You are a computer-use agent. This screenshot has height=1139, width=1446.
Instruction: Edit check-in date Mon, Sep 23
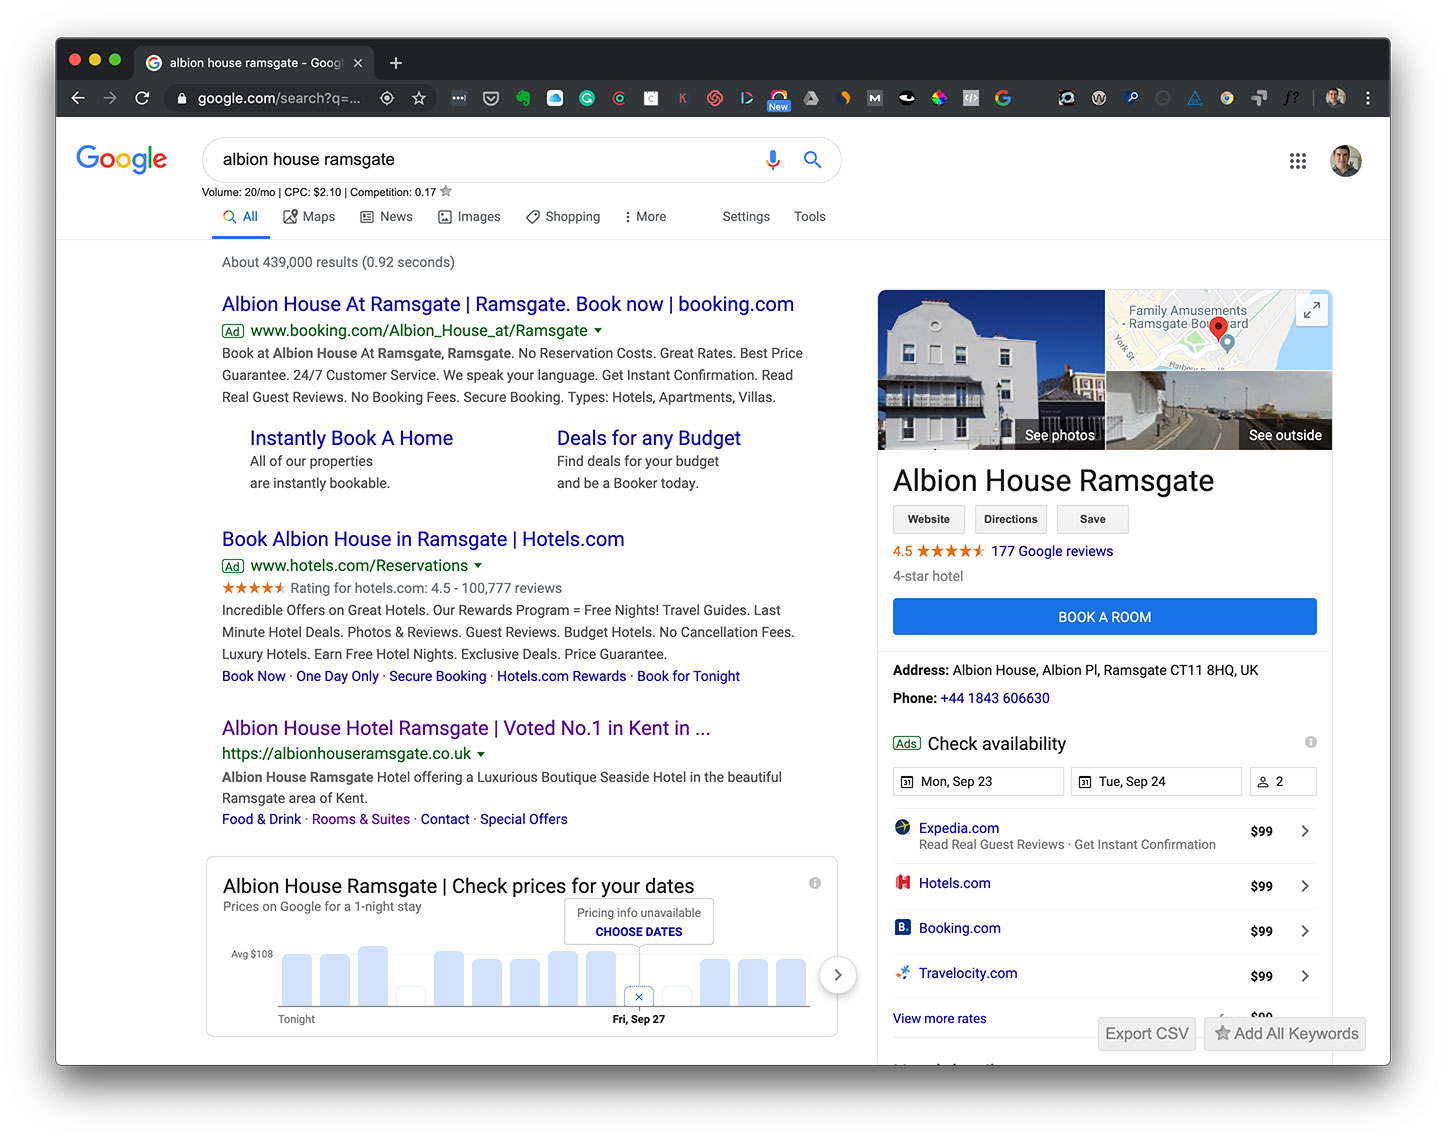pyautogui.click(x=978, y=782)
